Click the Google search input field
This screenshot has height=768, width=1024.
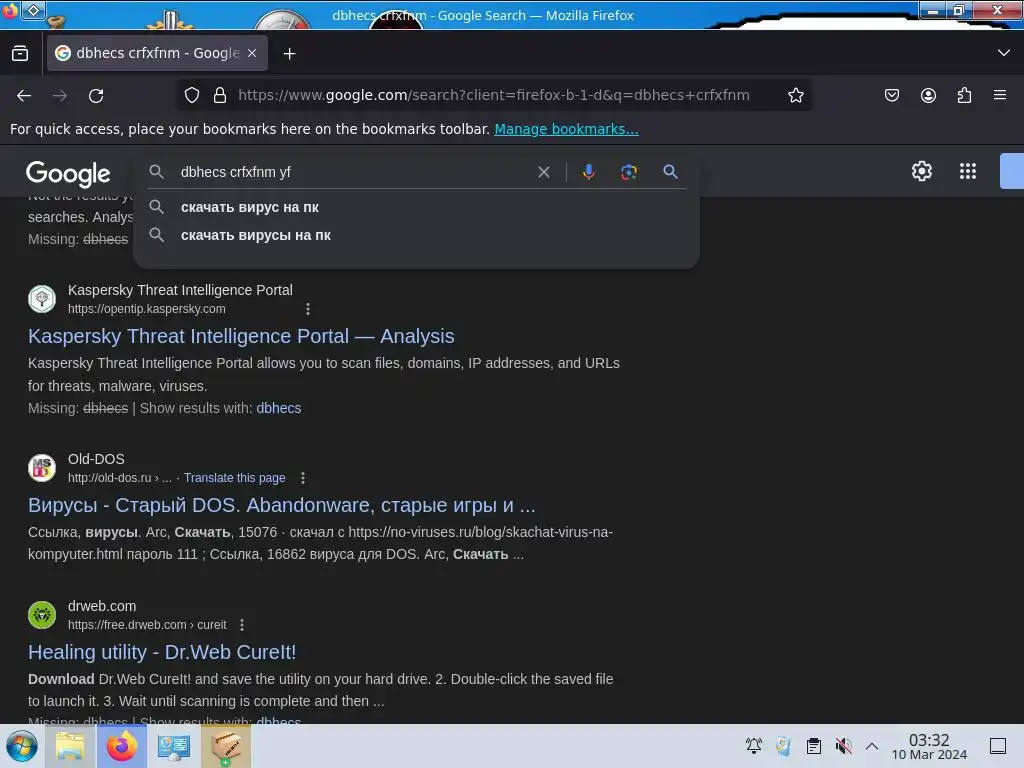point(353,172)
